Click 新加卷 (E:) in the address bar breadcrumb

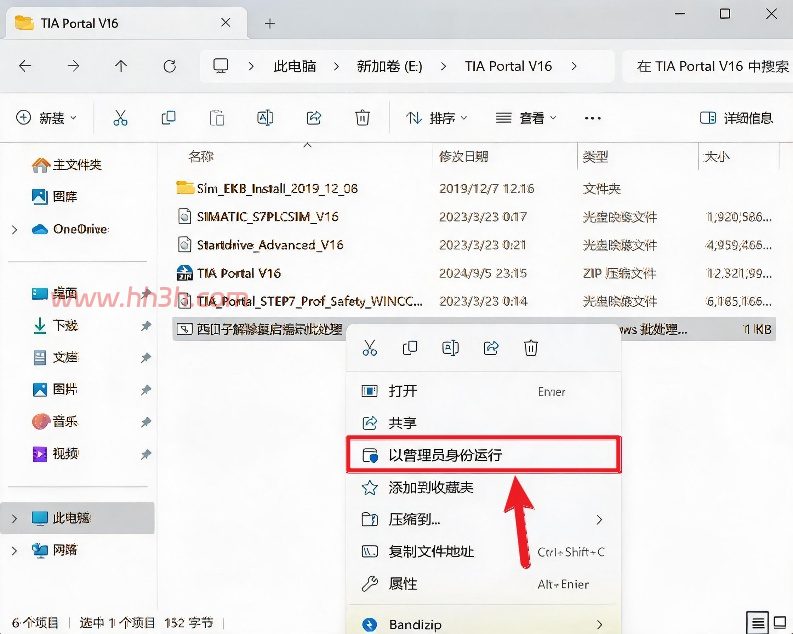pyautogui.click(x=389, y=66)
